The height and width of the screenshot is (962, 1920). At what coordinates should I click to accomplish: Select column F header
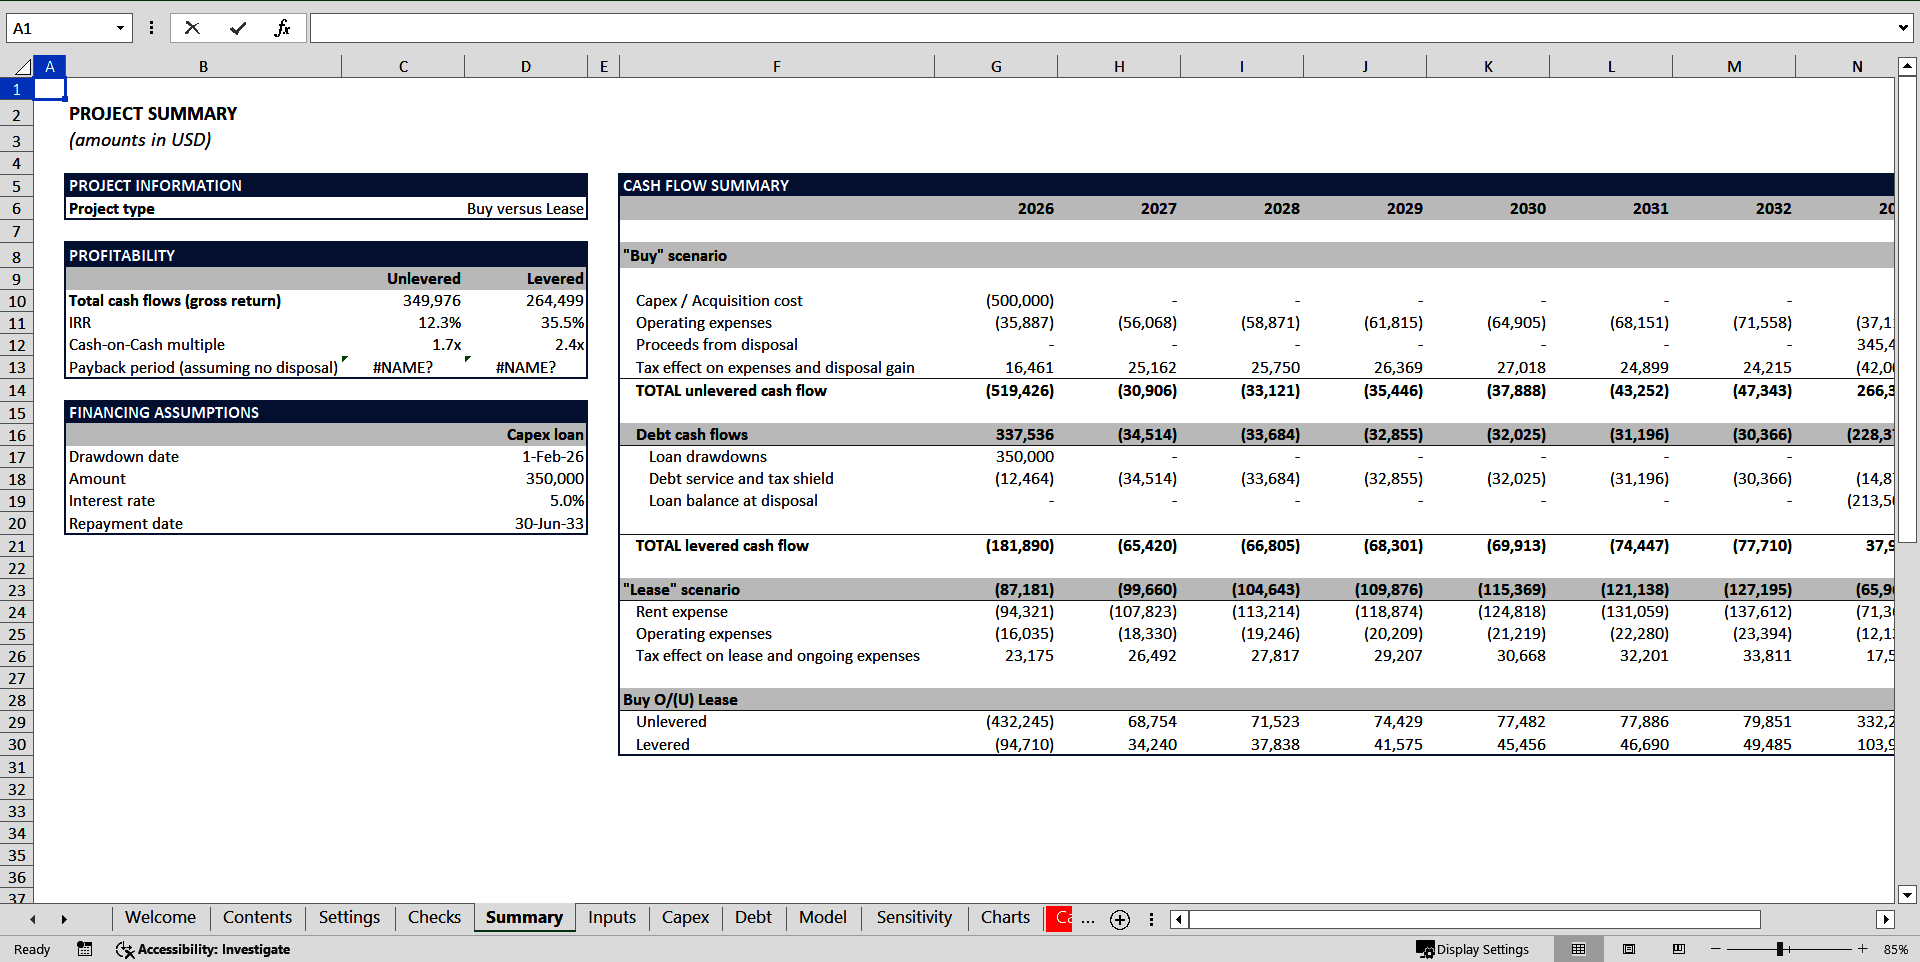coord(776,67)
